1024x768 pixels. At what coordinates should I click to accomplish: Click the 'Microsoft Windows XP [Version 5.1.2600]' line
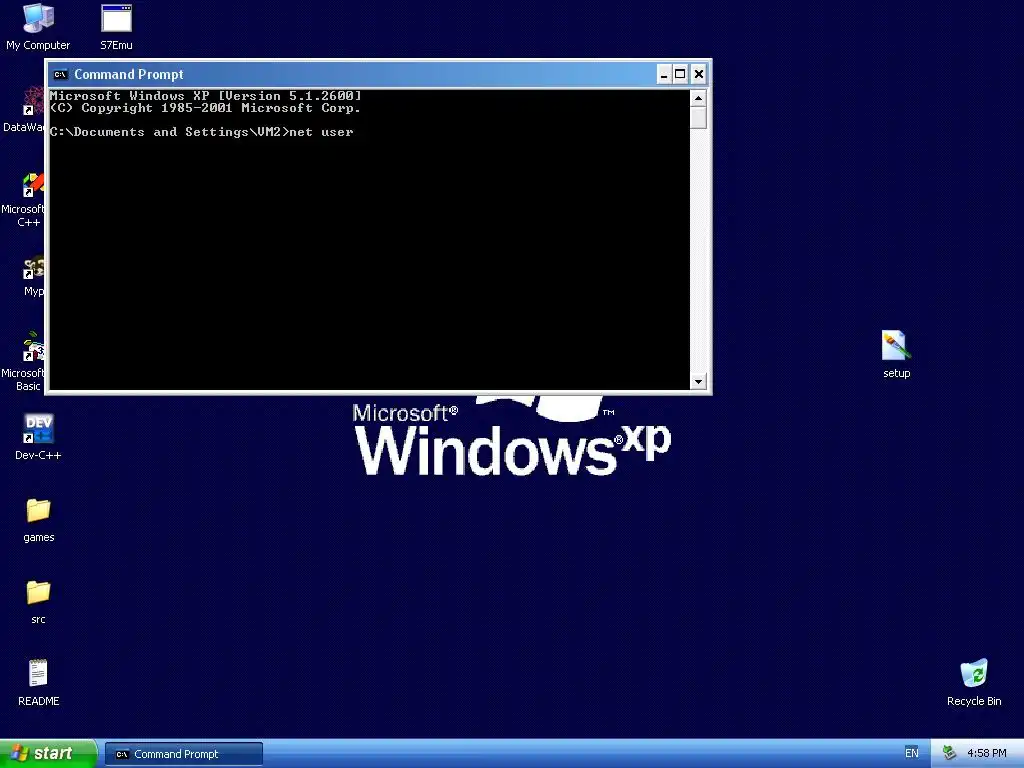pos(206,96)
